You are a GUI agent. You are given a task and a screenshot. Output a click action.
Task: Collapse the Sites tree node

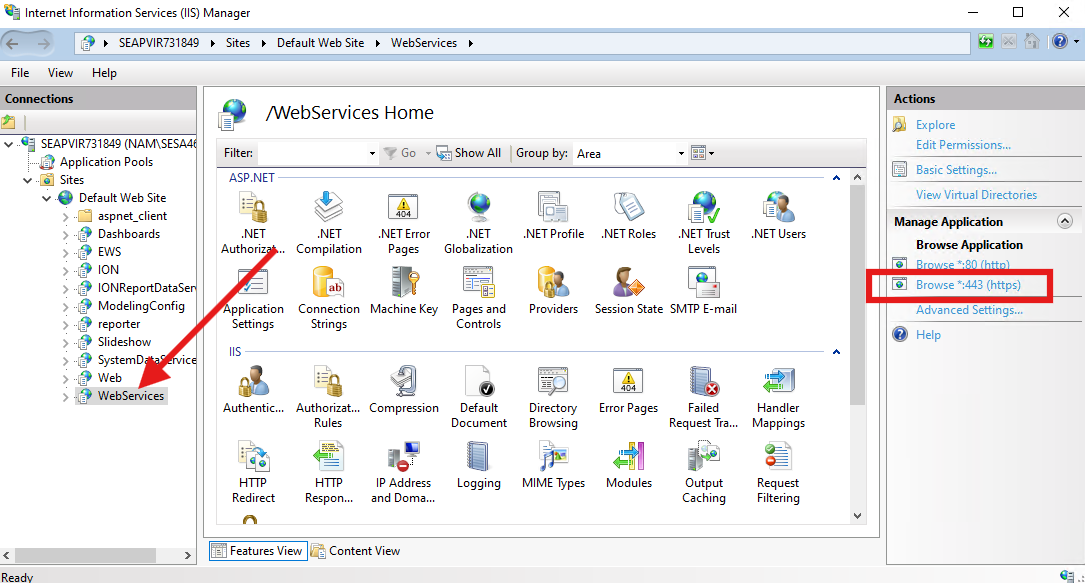[28, 180]
